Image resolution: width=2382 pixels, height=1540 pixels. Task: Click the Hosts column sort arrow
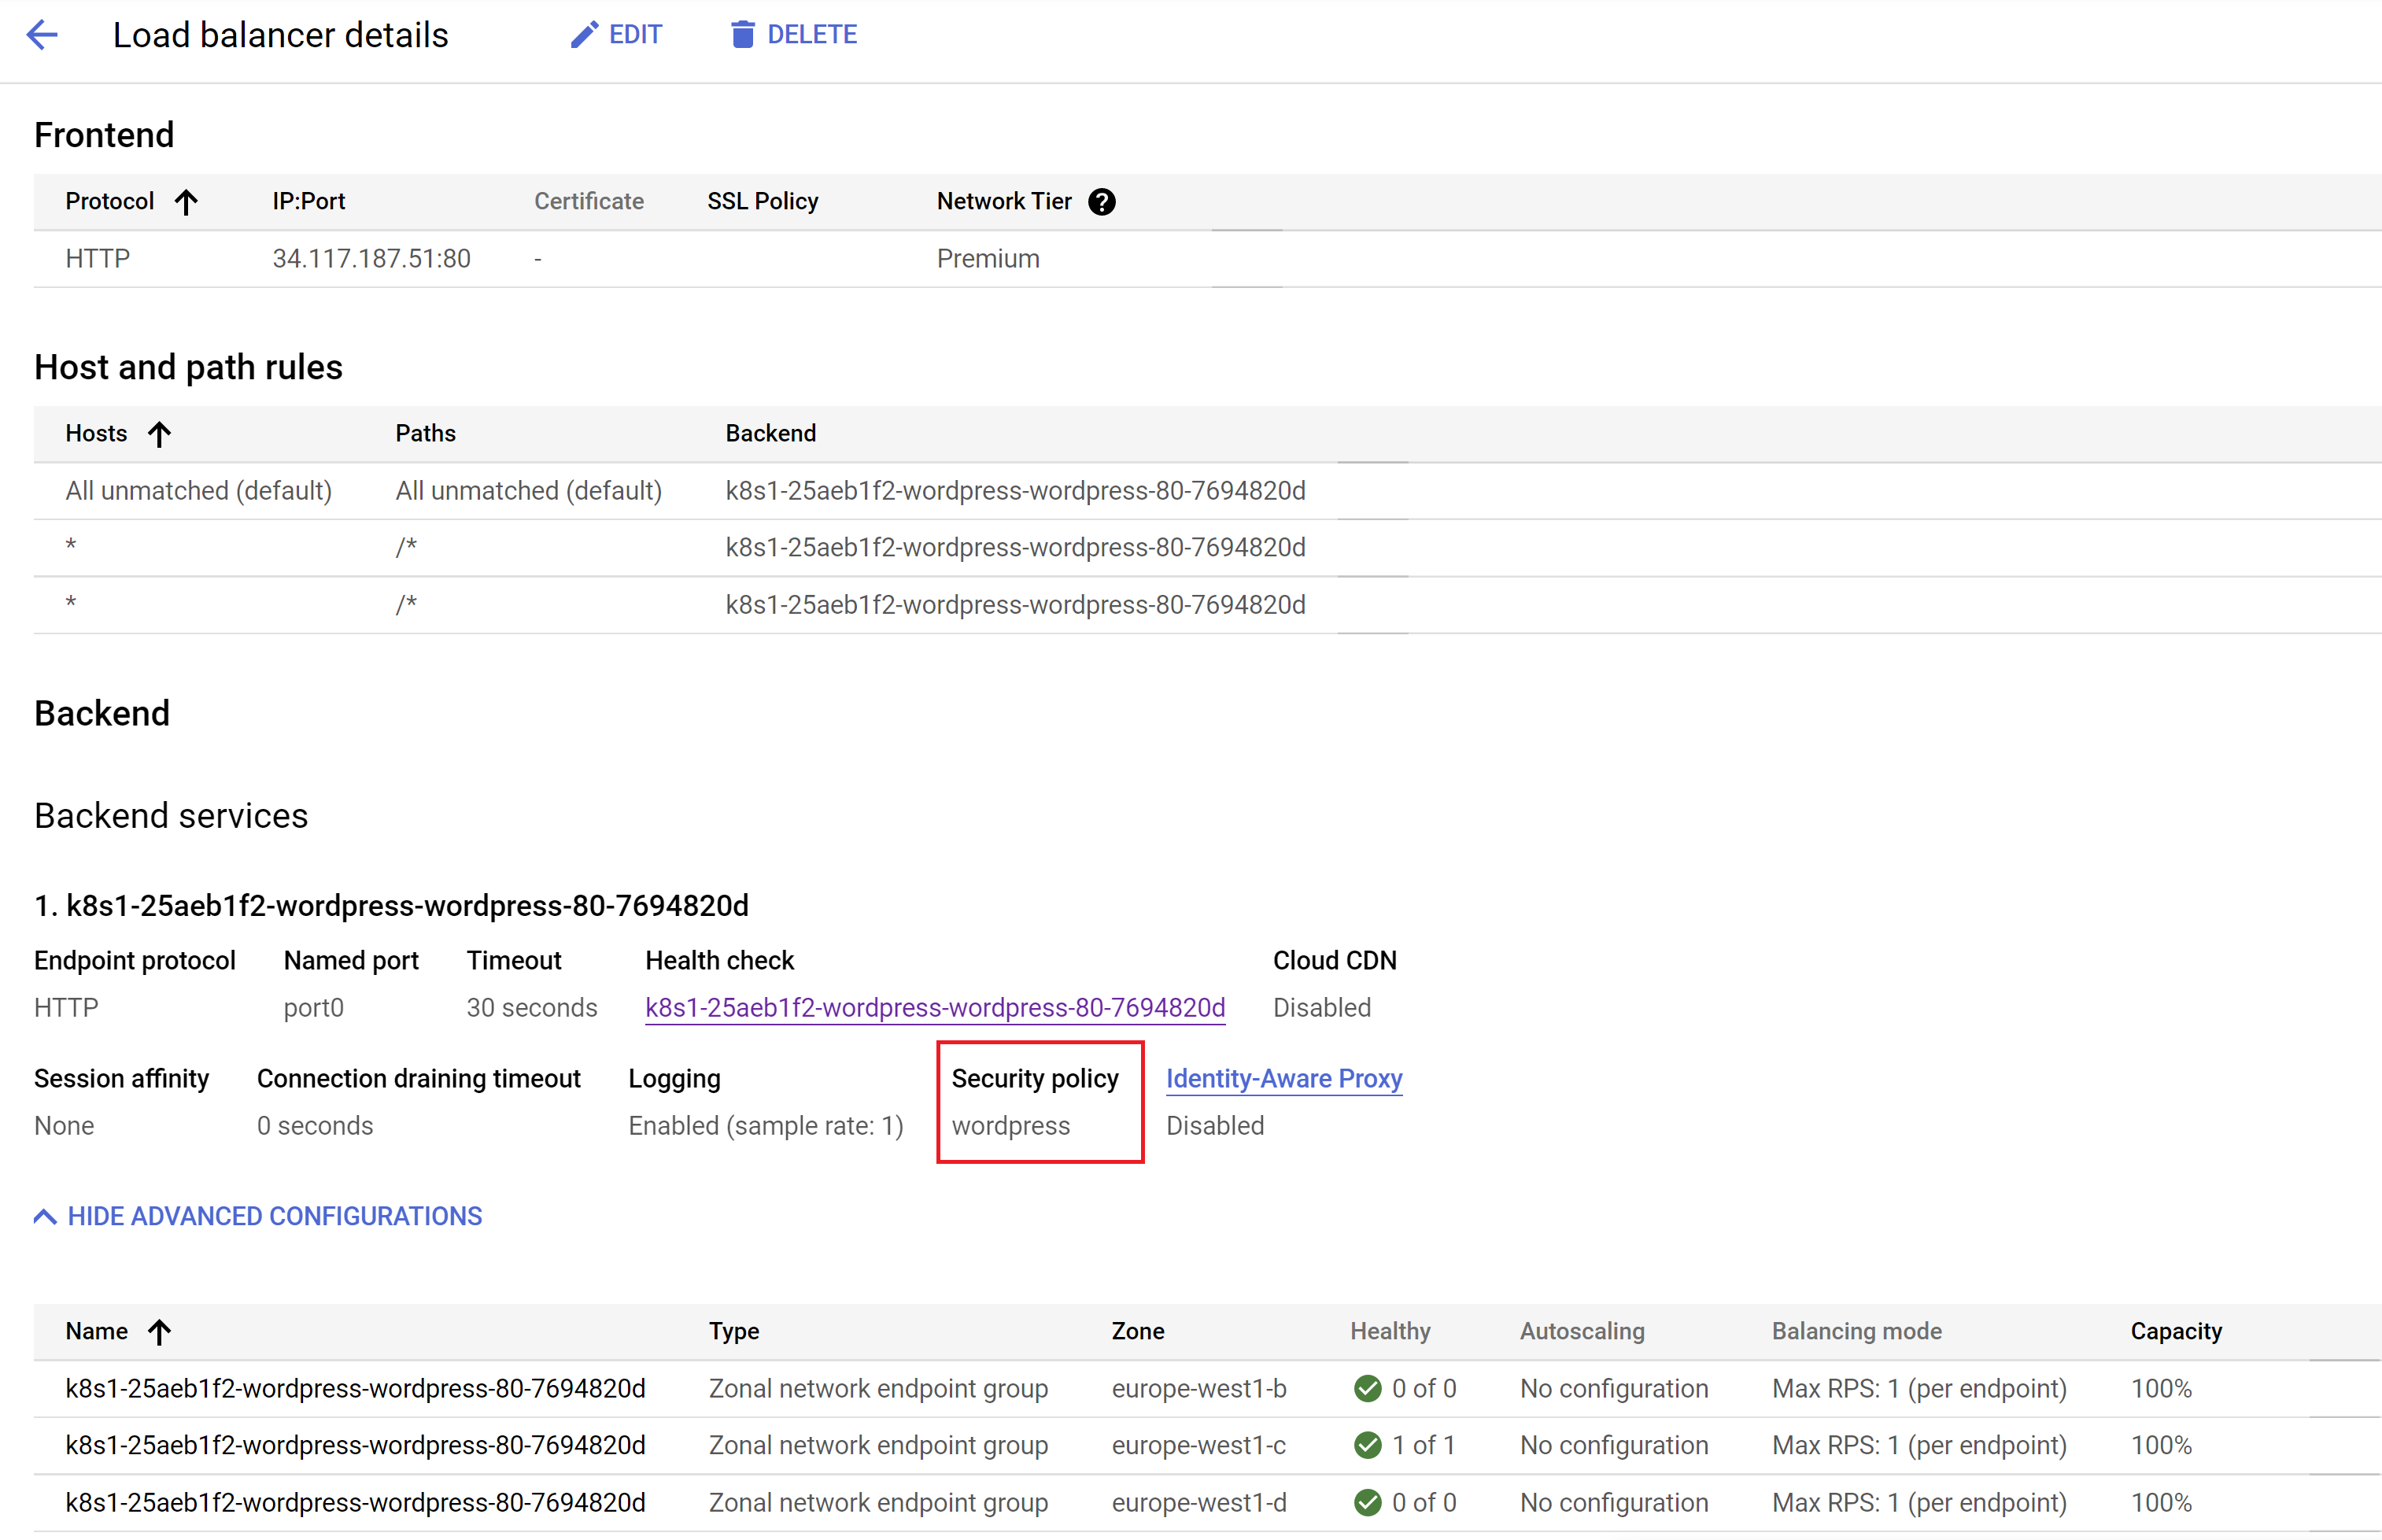tap(160, 434)
